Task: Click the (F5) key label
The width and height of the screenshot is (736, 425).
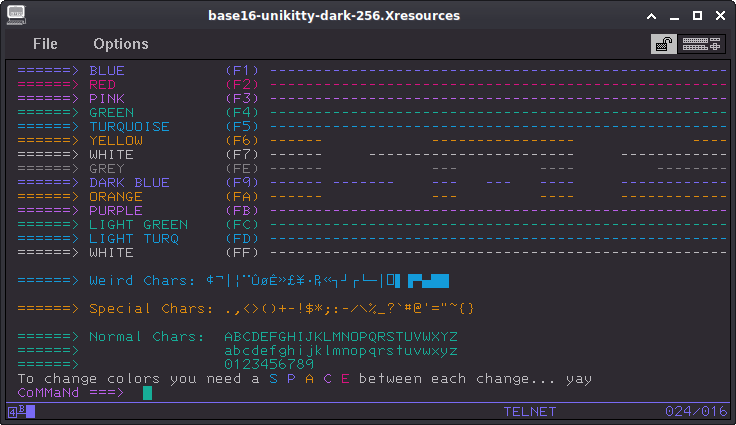Action: pos(242,127)
